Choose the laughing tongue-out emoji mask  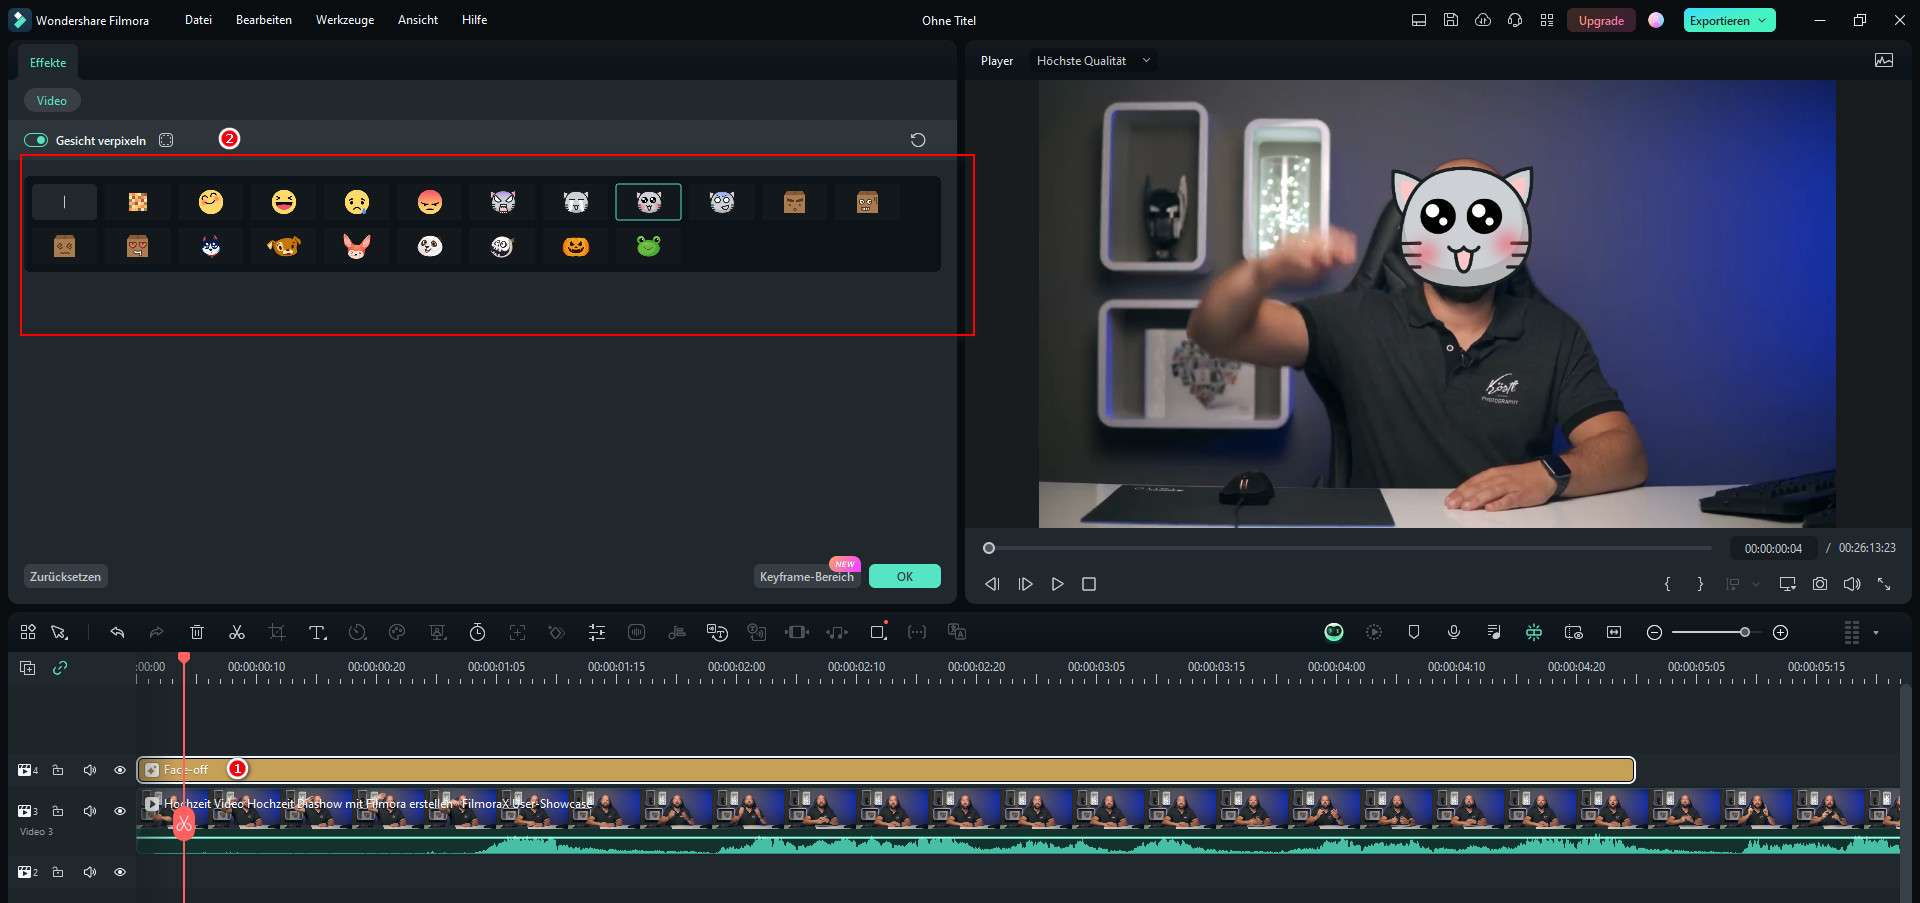pyautogui.click(x=284, y=202)
